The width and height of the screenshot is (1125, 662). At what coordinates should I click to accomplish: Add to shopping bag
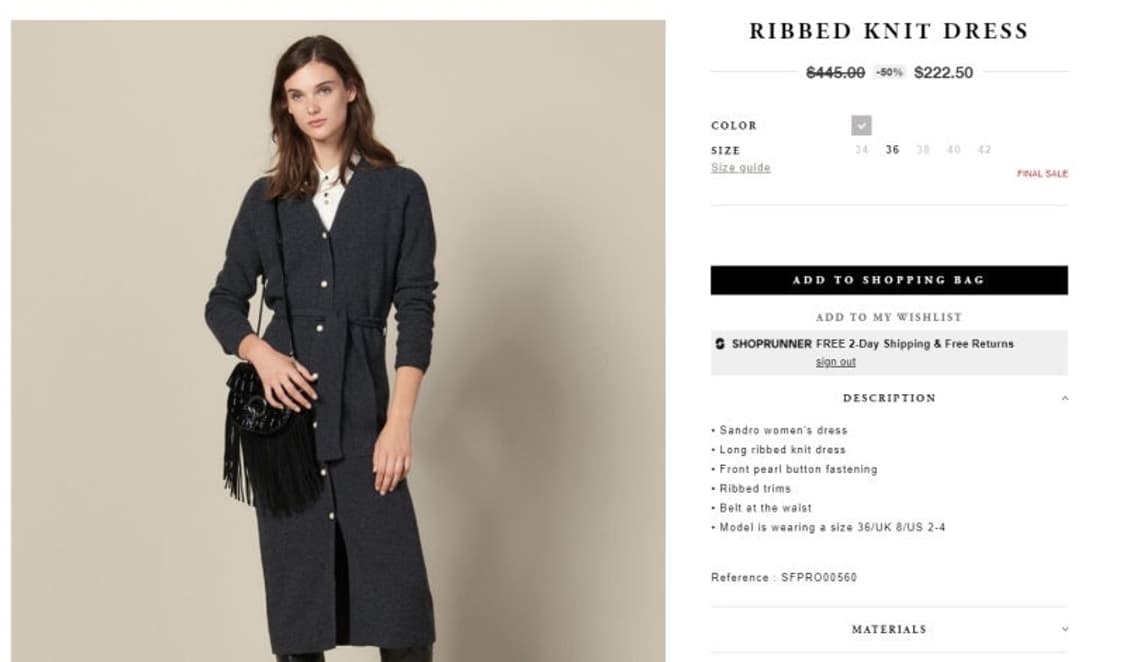(x=889, y=280)
